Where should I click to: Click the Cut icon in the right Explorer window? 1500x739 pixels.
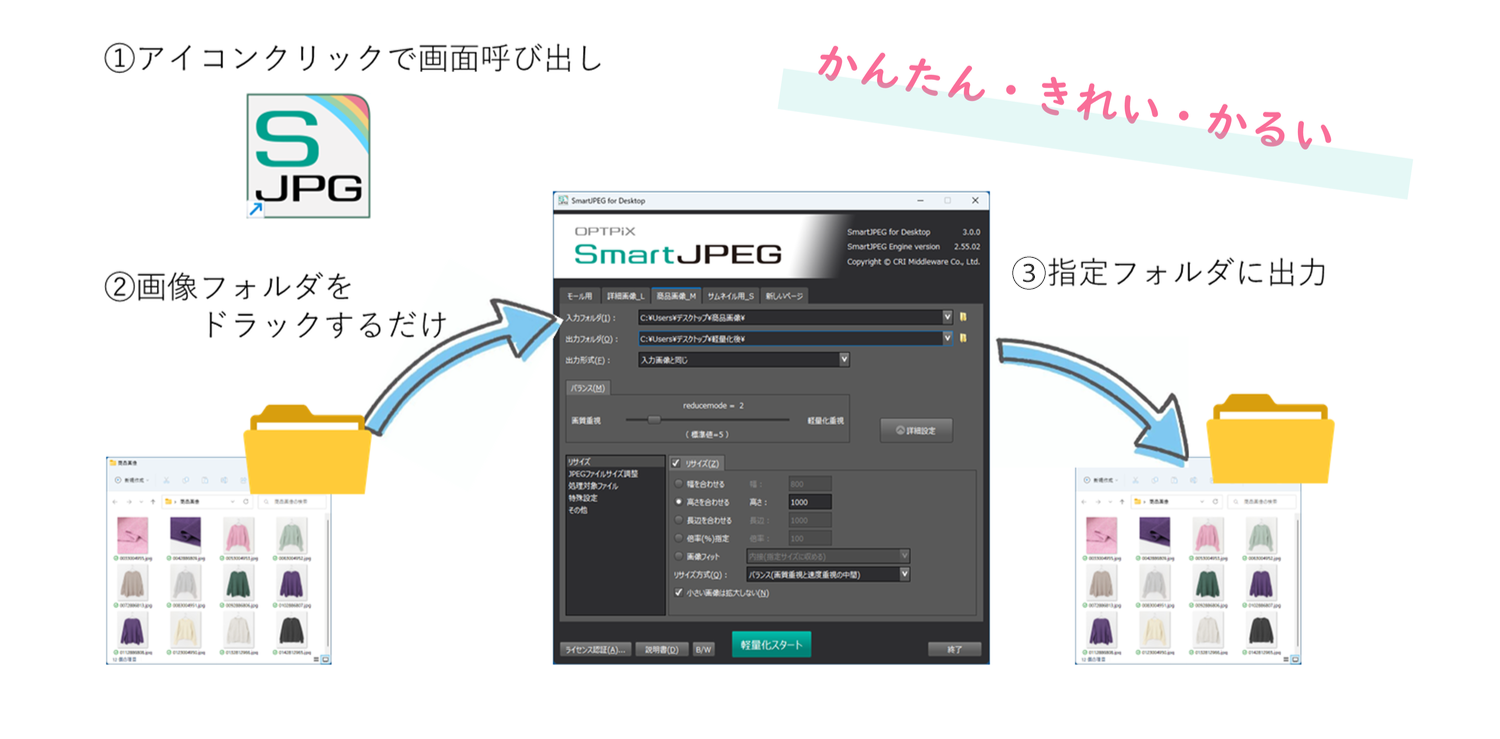point(1135,480)
